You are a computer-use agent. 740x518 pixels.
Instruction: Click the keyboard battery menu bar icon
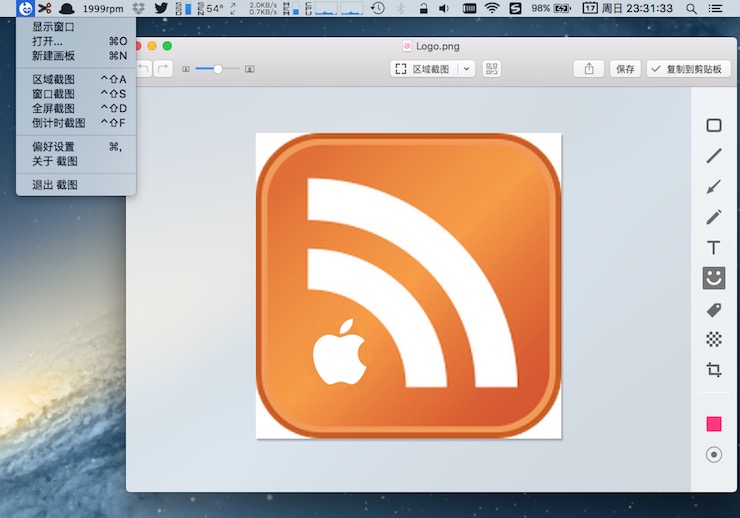pyautogui.click(x=469, y=8)
